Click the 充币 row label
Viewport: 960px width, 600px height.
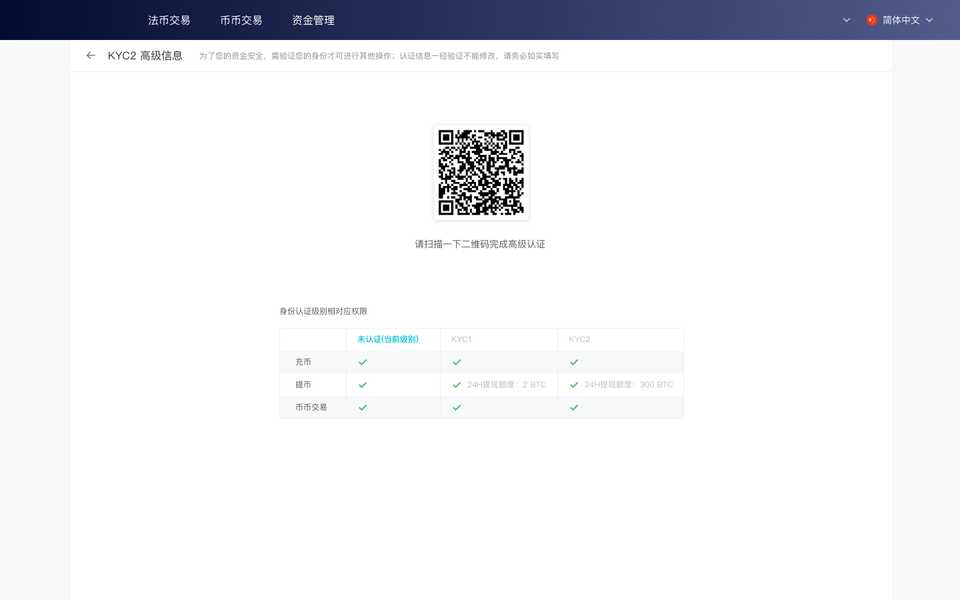[x=303, y=362]
